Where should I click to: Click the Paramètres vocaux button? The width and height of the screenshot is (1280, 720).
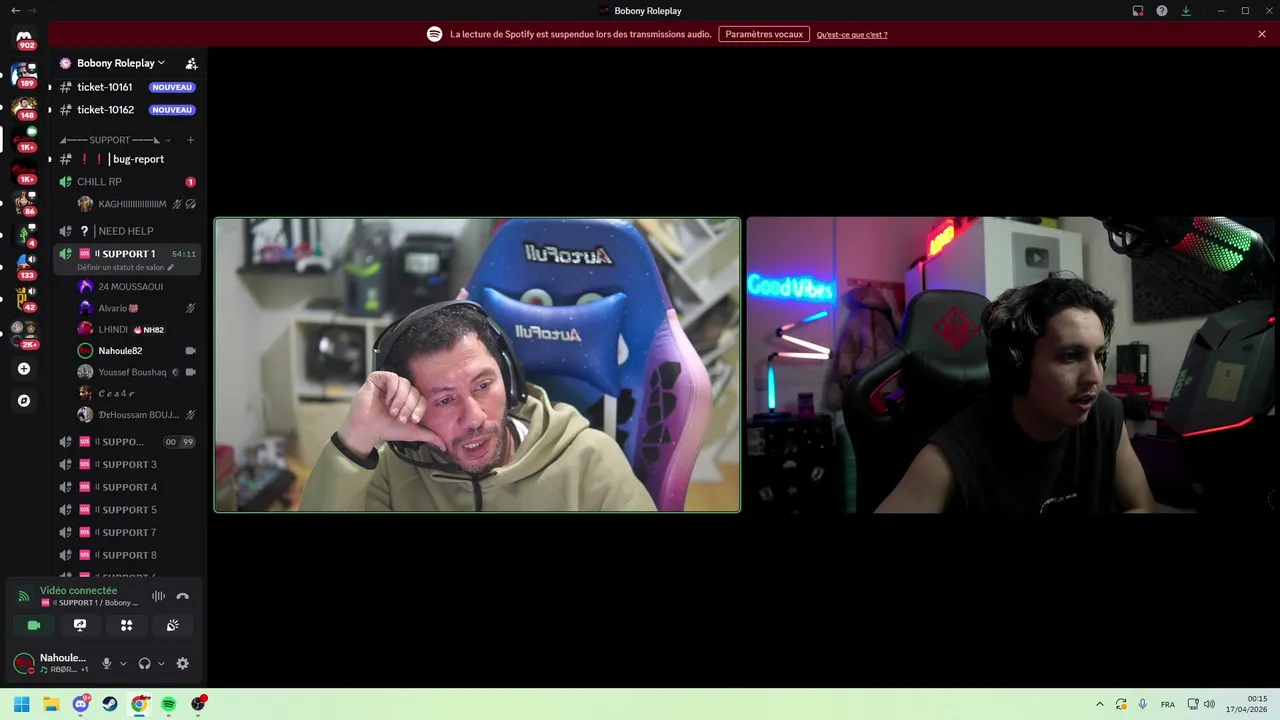(764, 34)
